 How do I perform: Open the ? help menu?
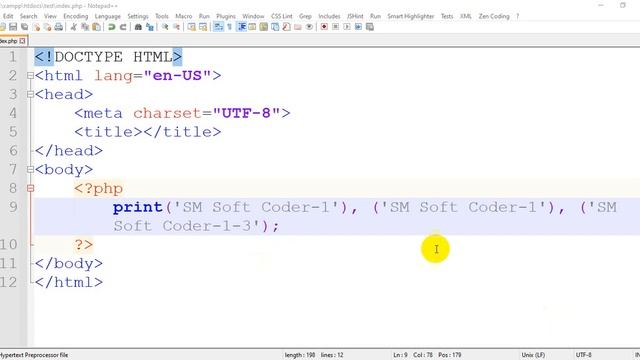click(x=518, y=16)
